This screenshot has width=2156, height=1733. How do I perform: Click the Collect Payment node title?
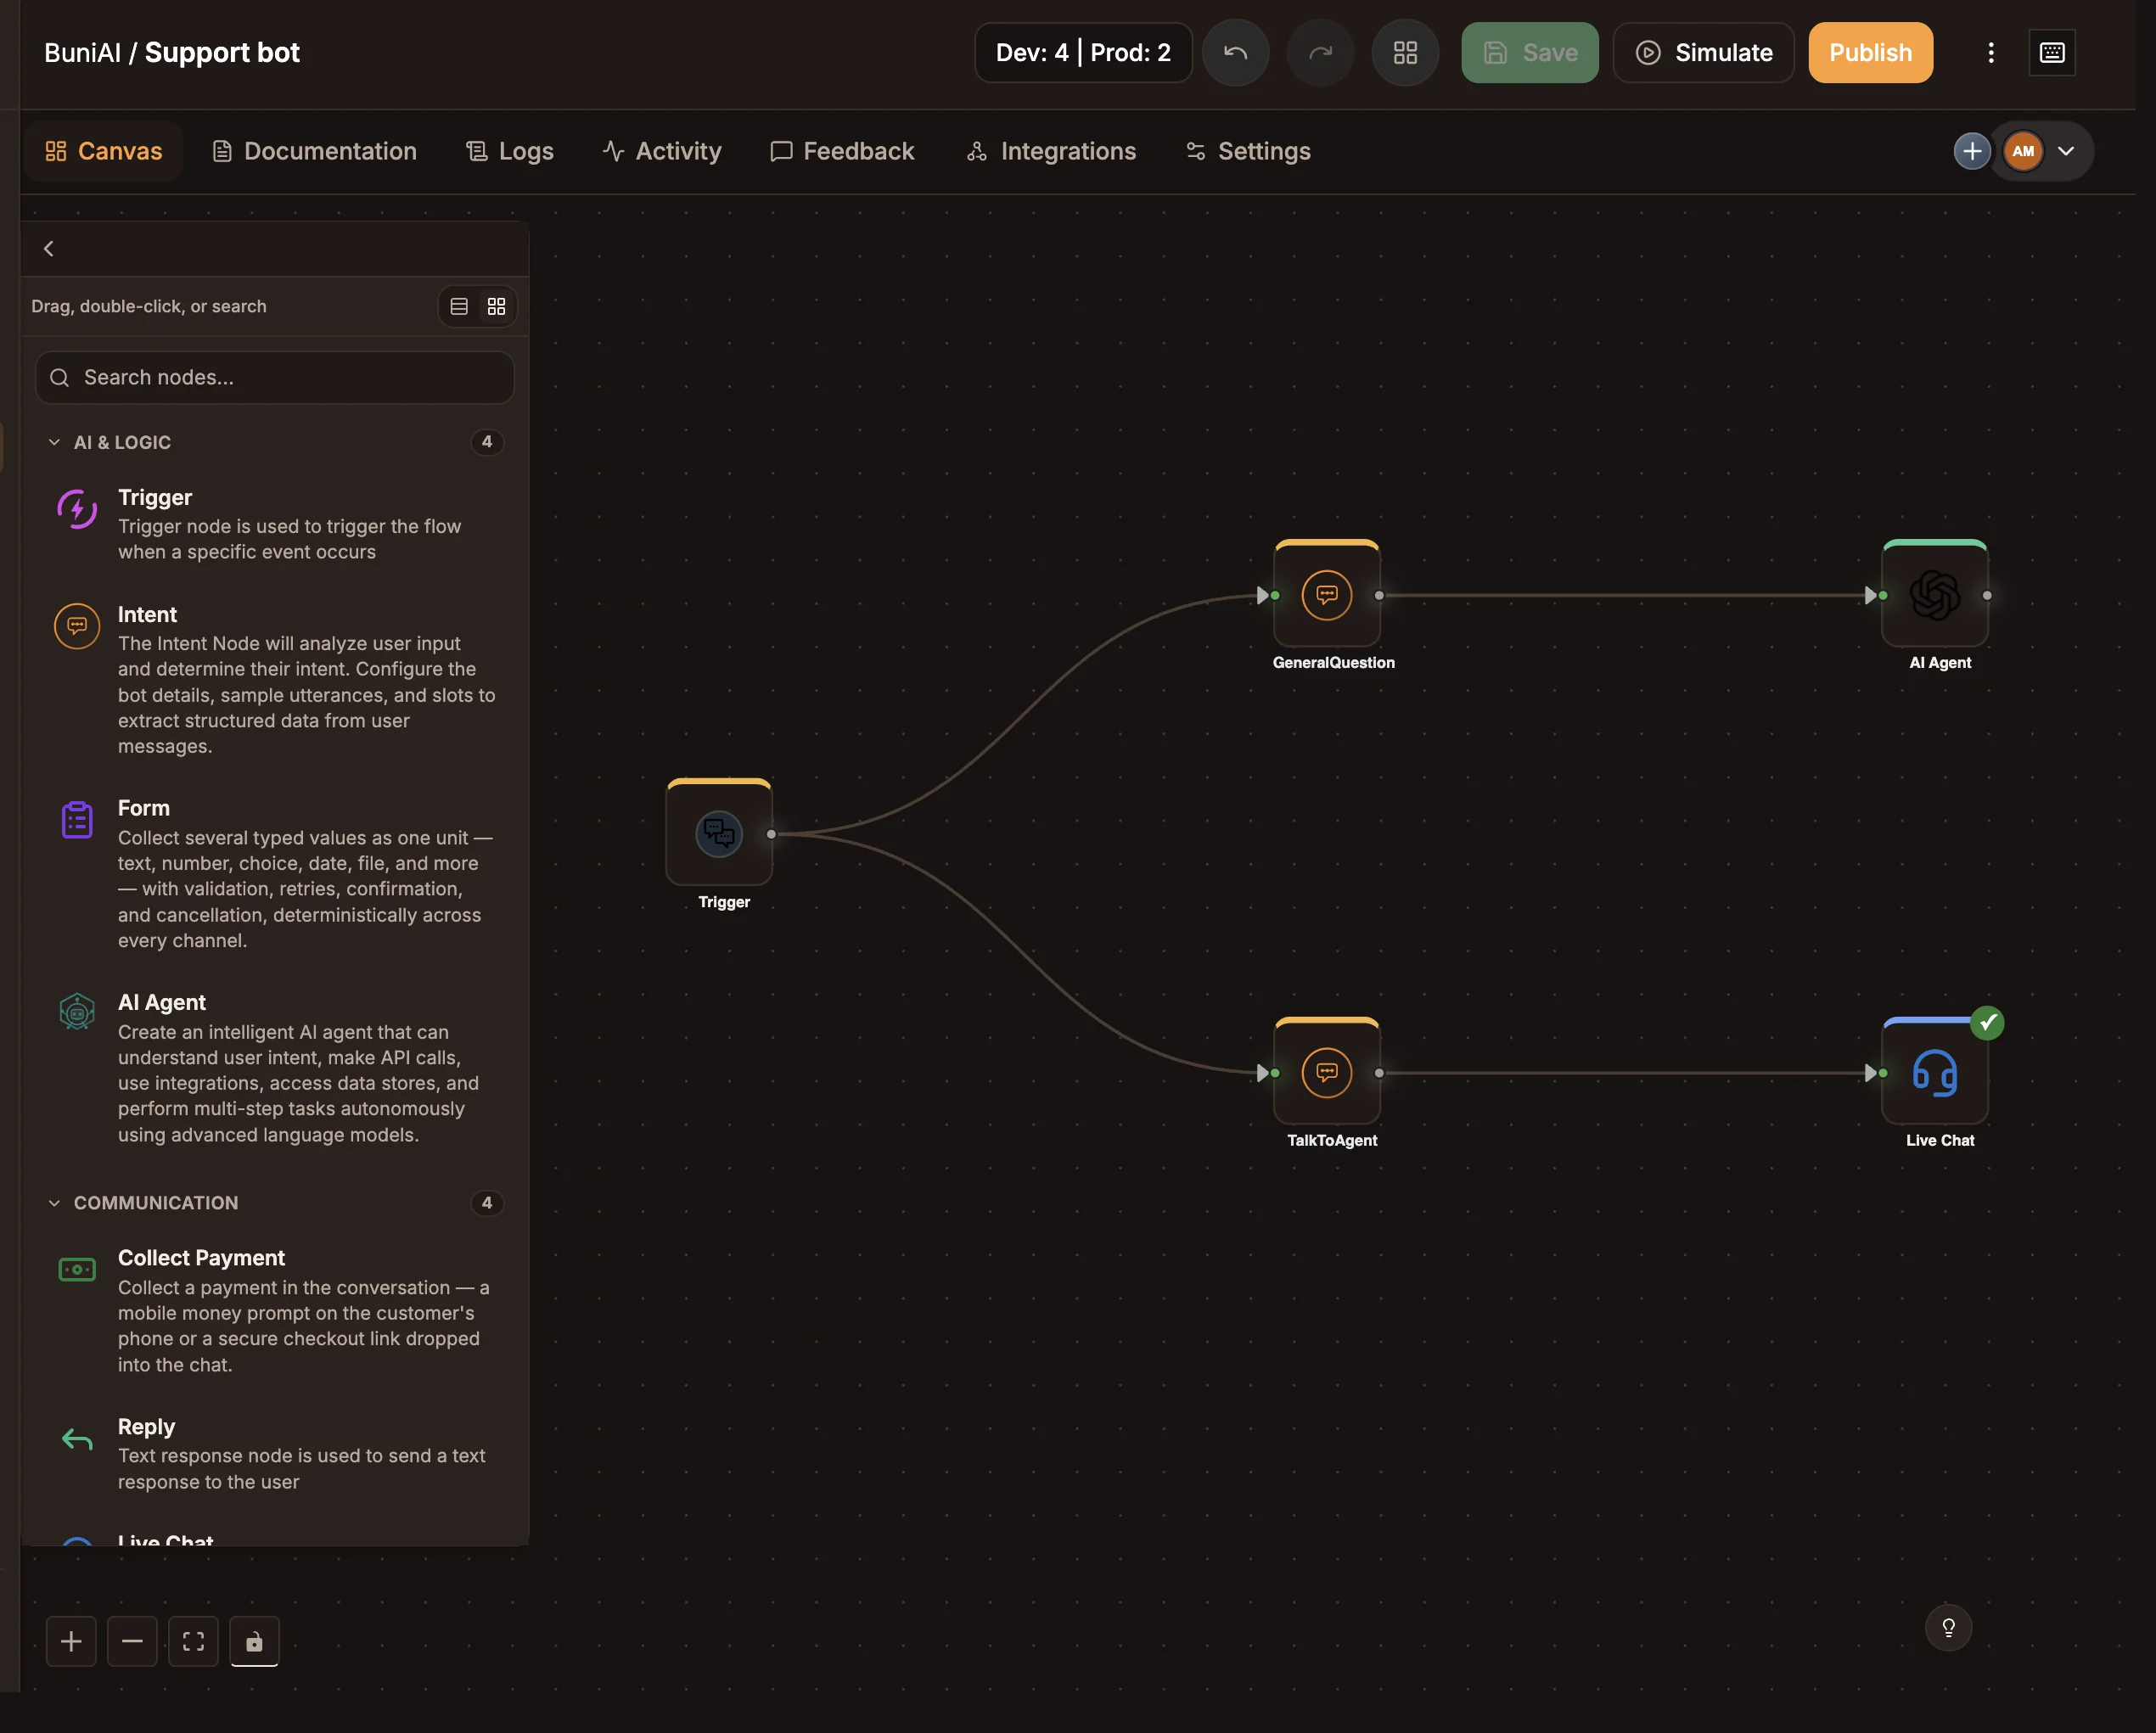pos(201,1257)
